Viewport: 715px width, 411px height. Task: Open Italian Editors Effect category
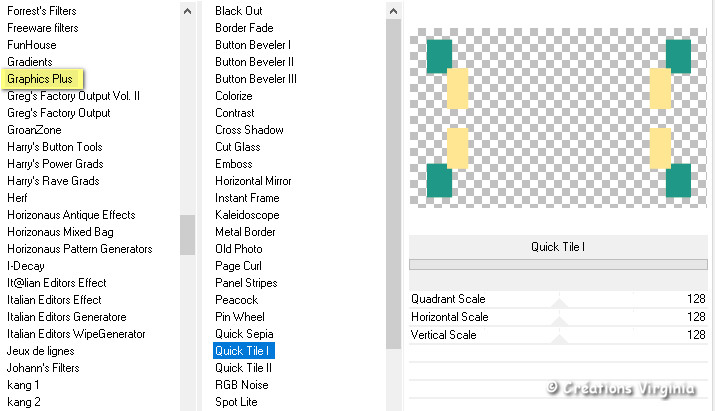[54, 300]
